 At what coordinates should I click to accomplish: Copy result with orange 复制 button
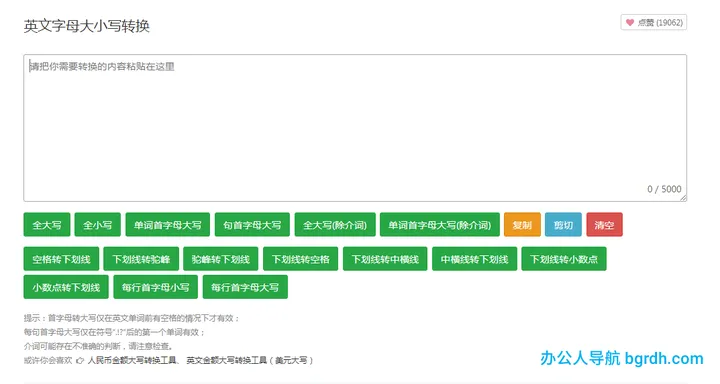click(522, 225)
